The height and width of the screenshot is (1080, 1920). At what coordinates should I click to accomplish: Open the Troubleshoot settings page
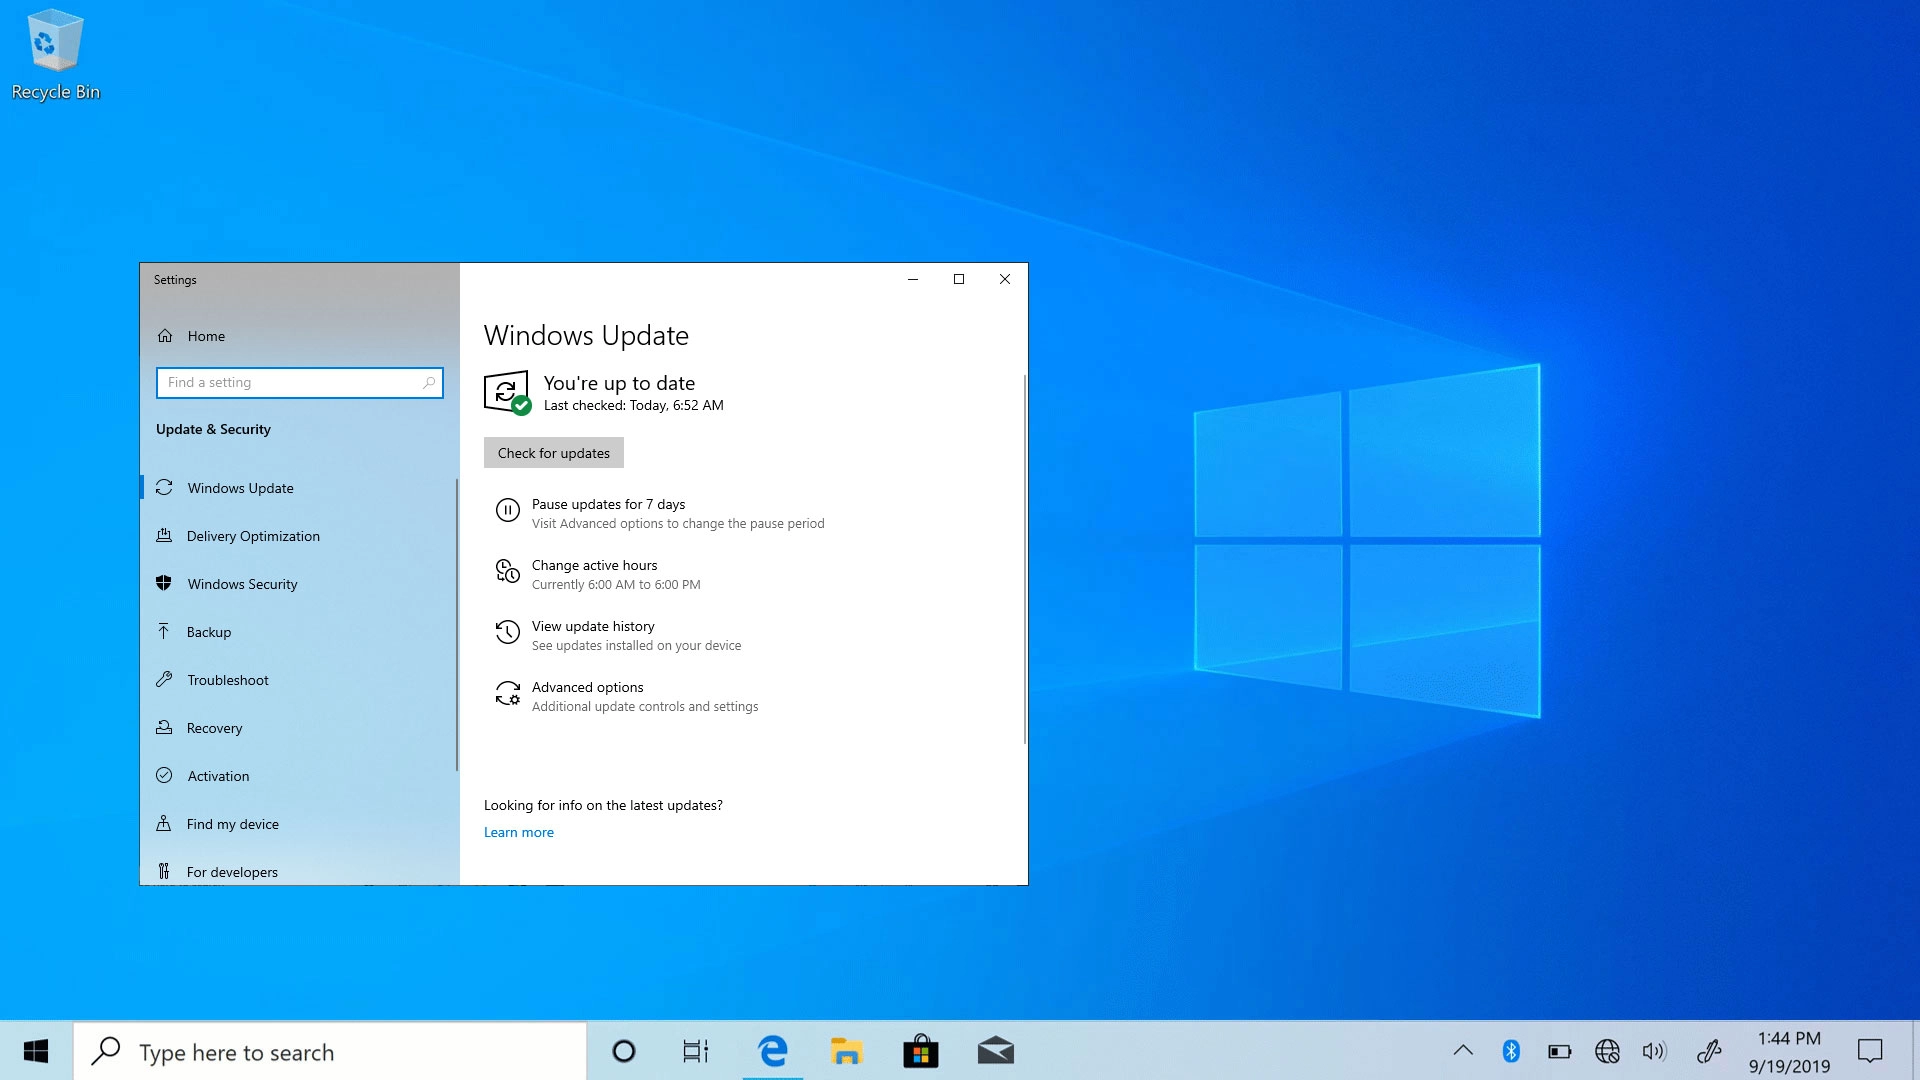coord(227,680)
